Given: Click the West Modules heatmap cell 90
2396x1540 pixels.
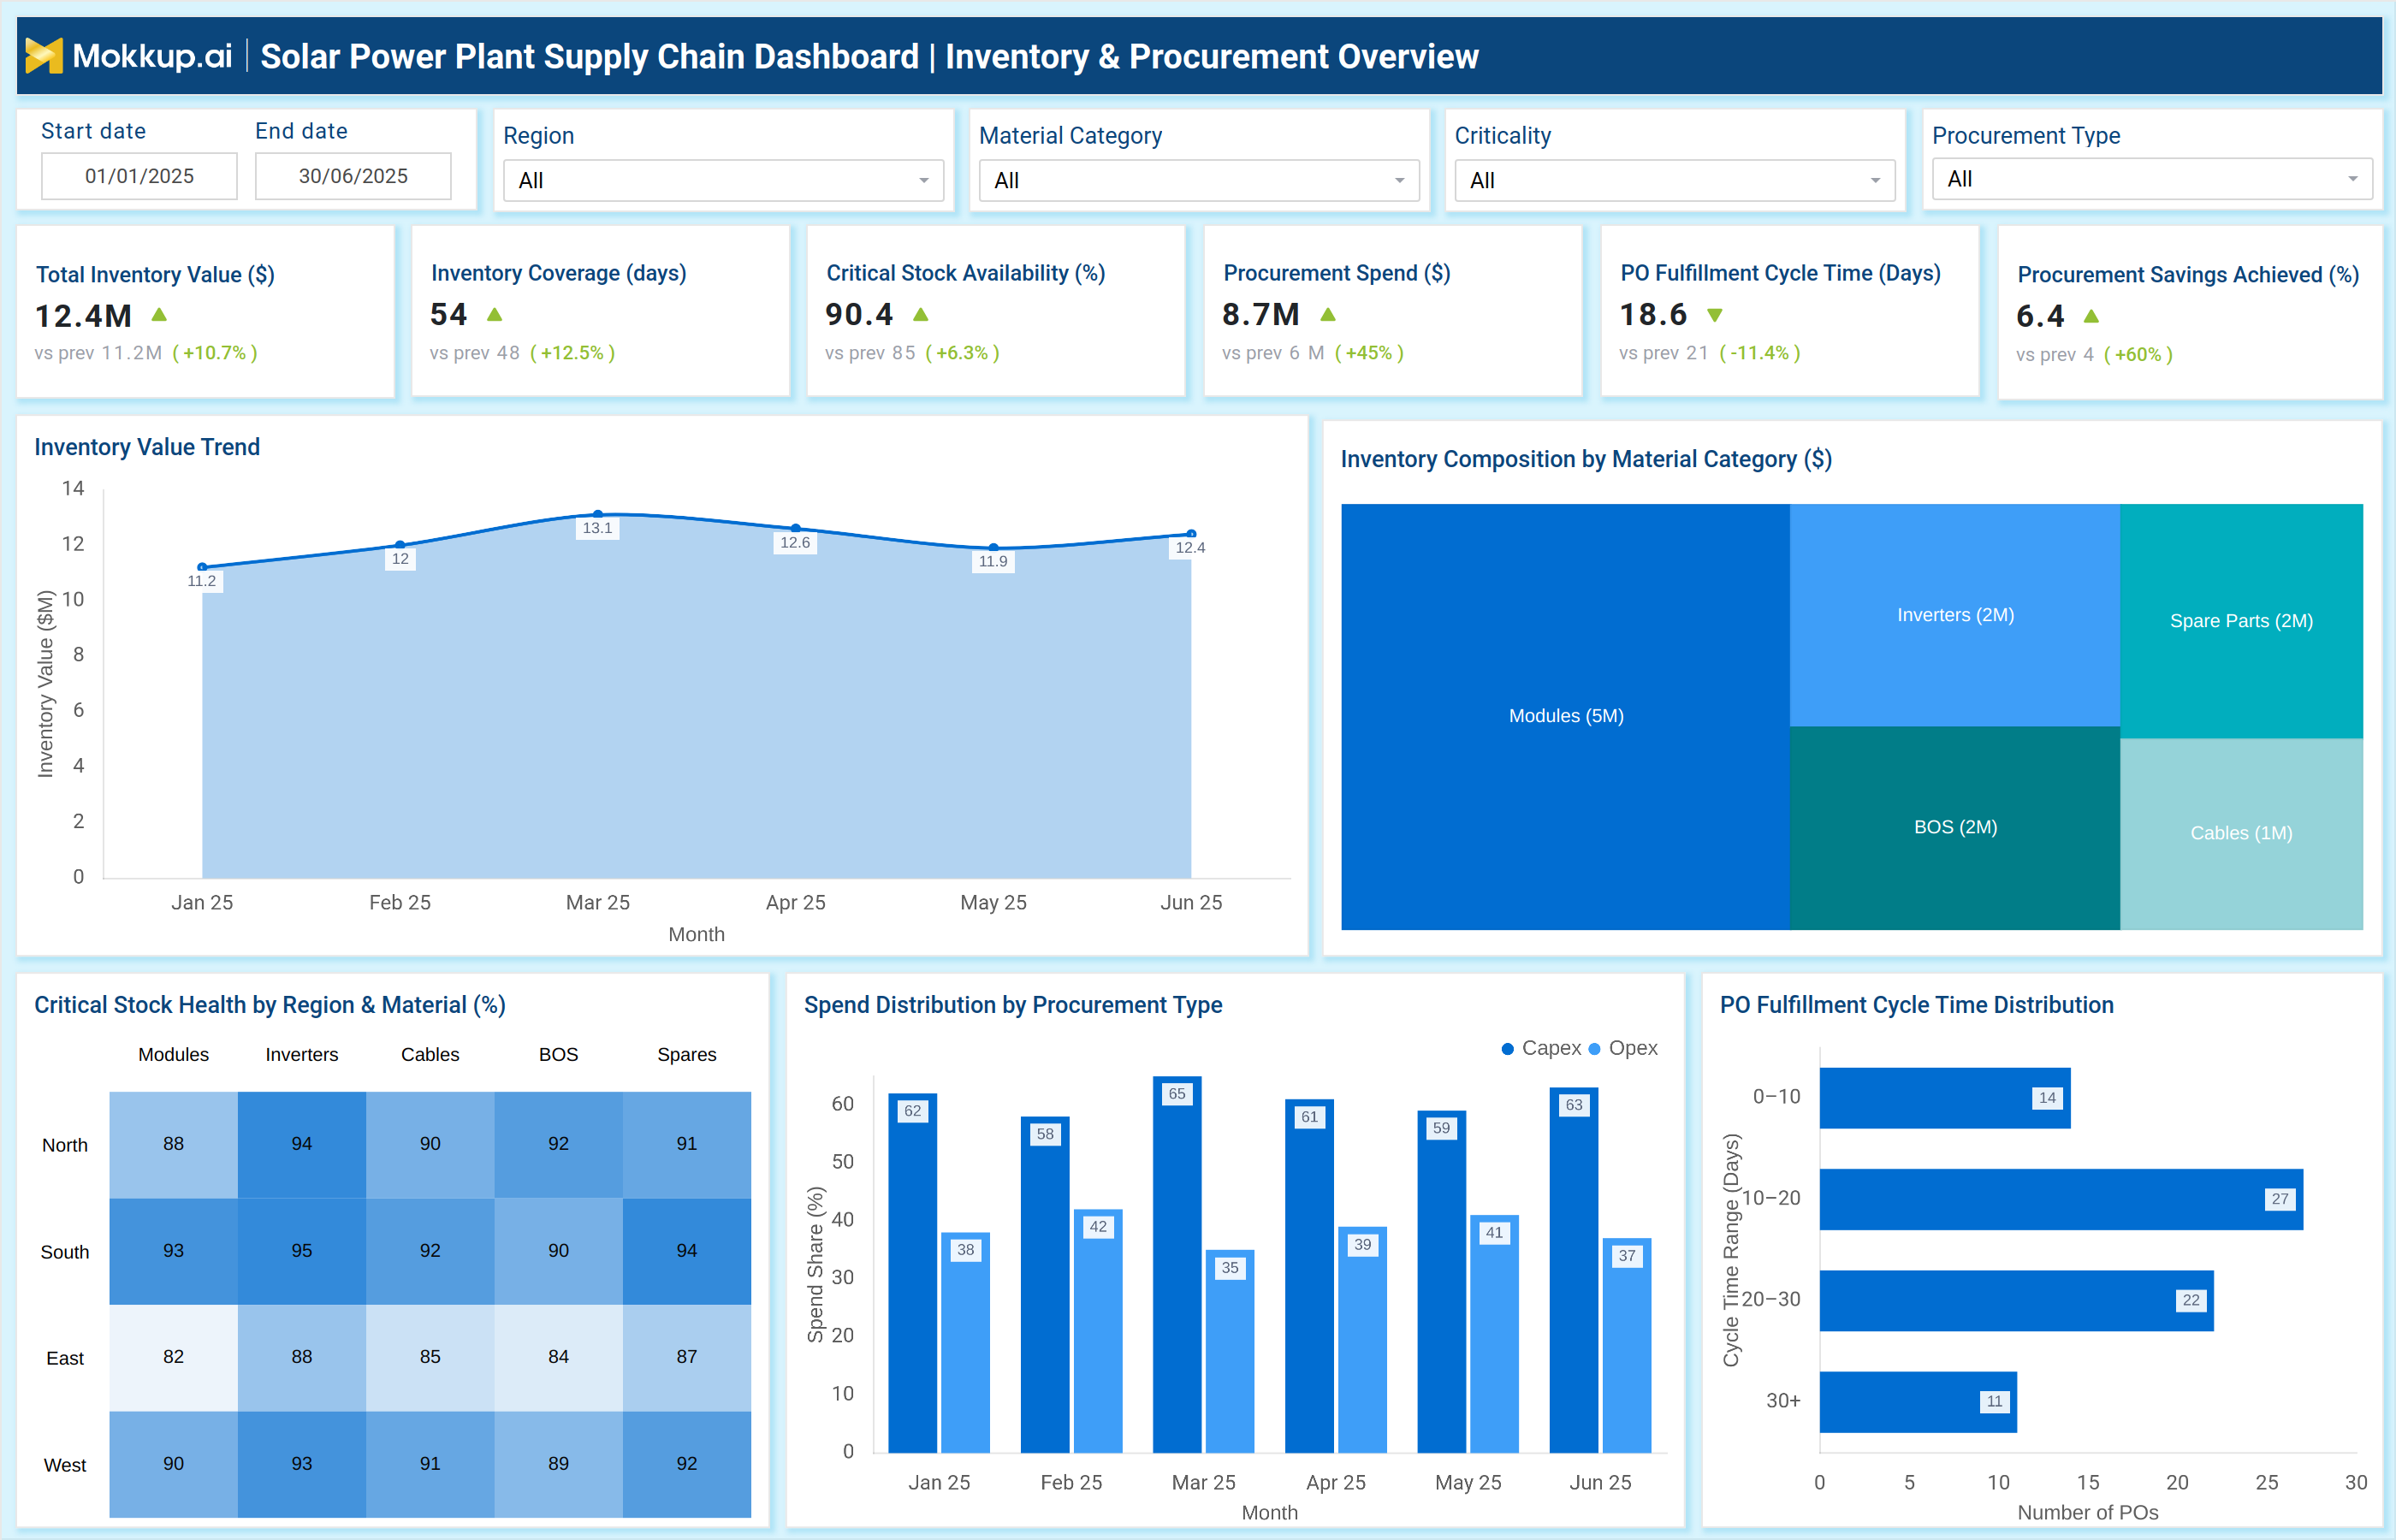Looking at the screenshot, I should coord(173,1464).
